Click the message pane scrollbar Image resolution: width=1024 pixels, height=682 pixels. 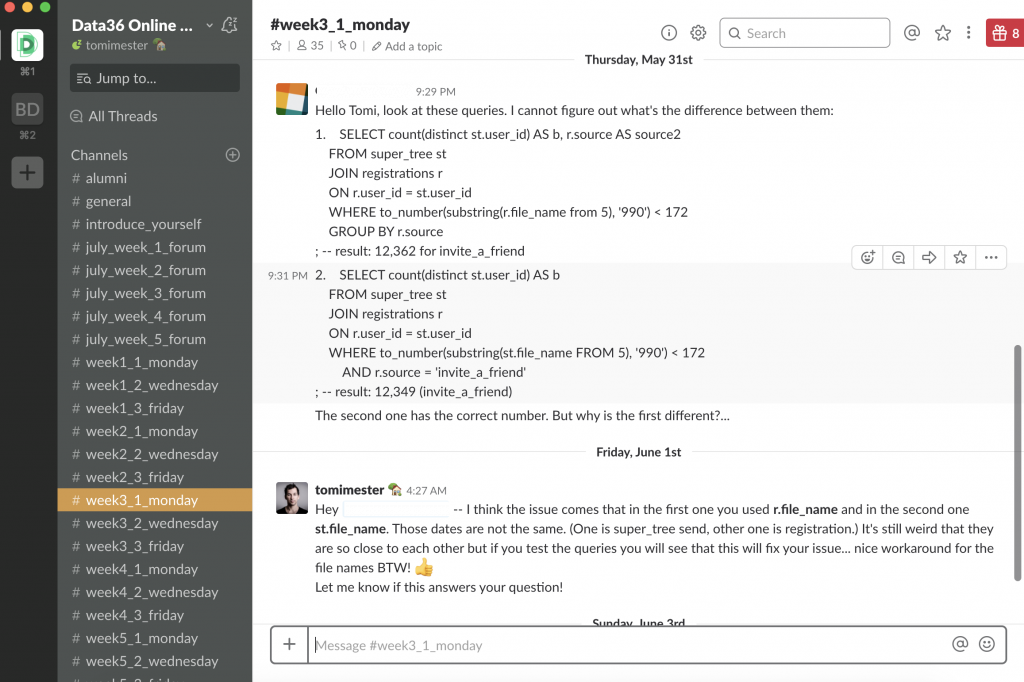coord(1017,463)
